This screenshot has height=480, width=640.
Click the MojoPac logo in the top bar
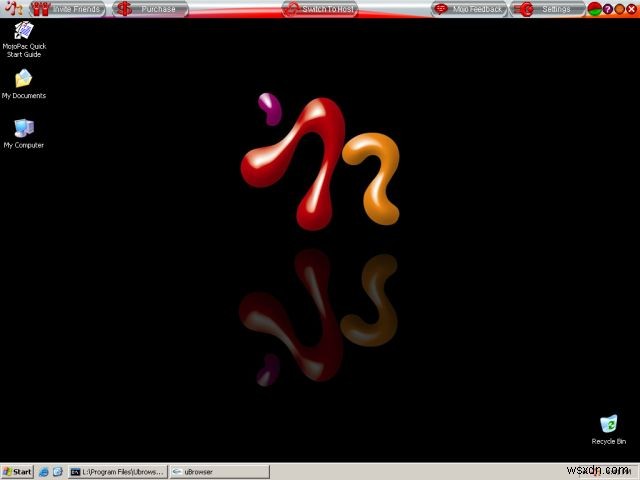[14, 9]
